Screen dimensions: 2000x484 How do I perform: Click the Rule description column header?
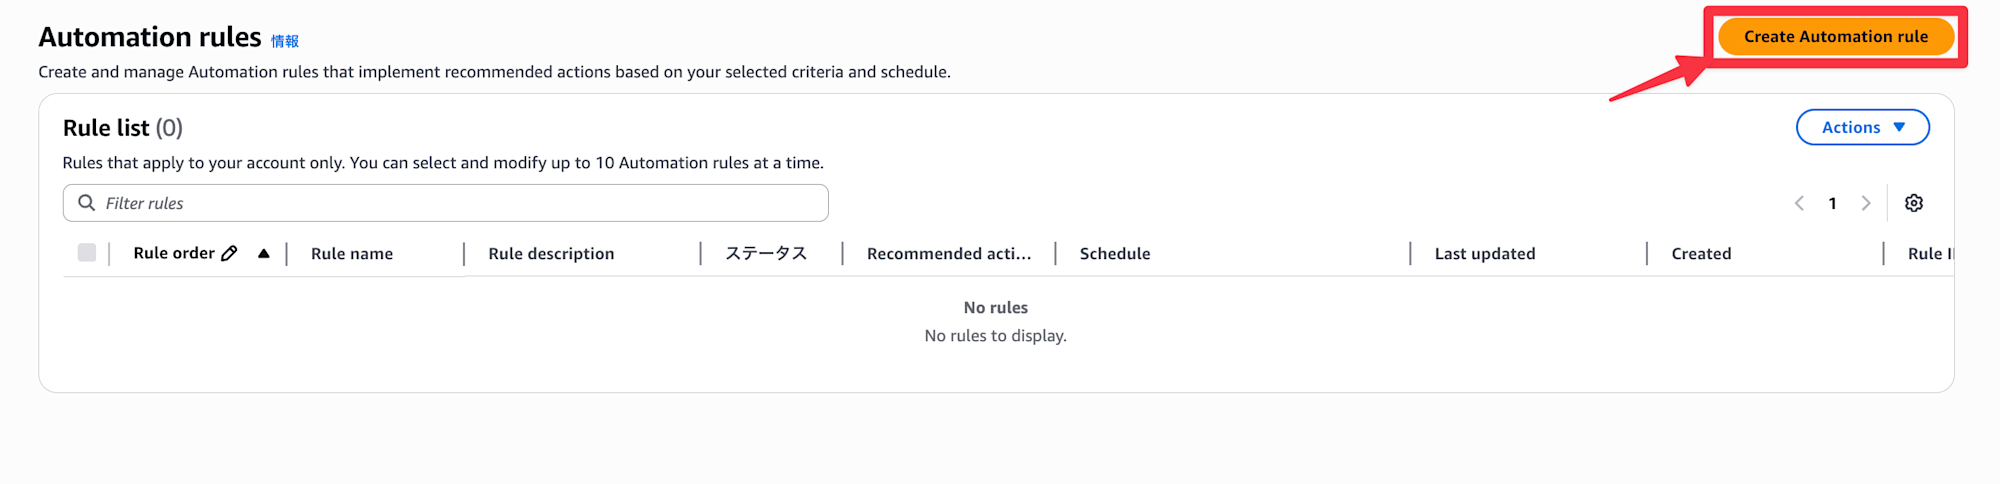point(551,254)
